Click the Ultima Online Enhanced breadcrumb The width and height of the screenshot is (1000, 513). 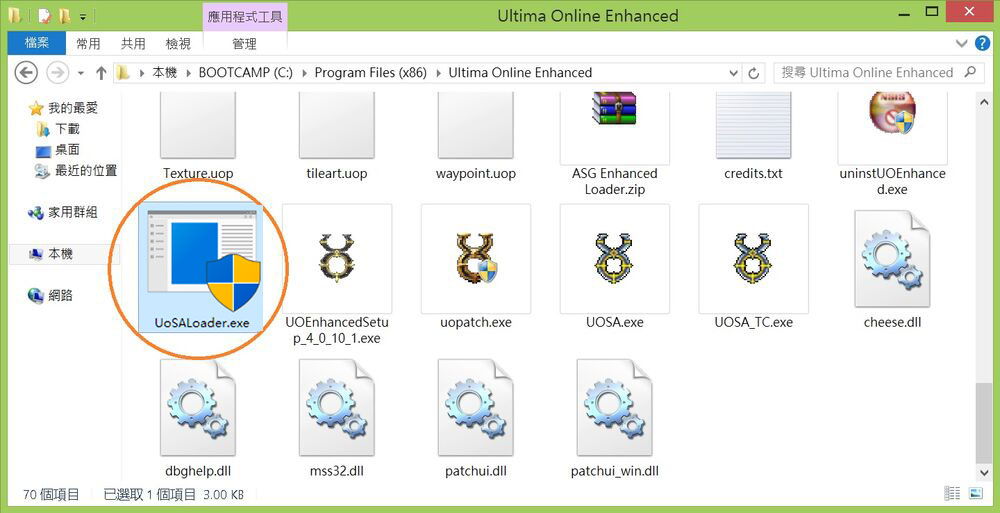pos(520,73)
